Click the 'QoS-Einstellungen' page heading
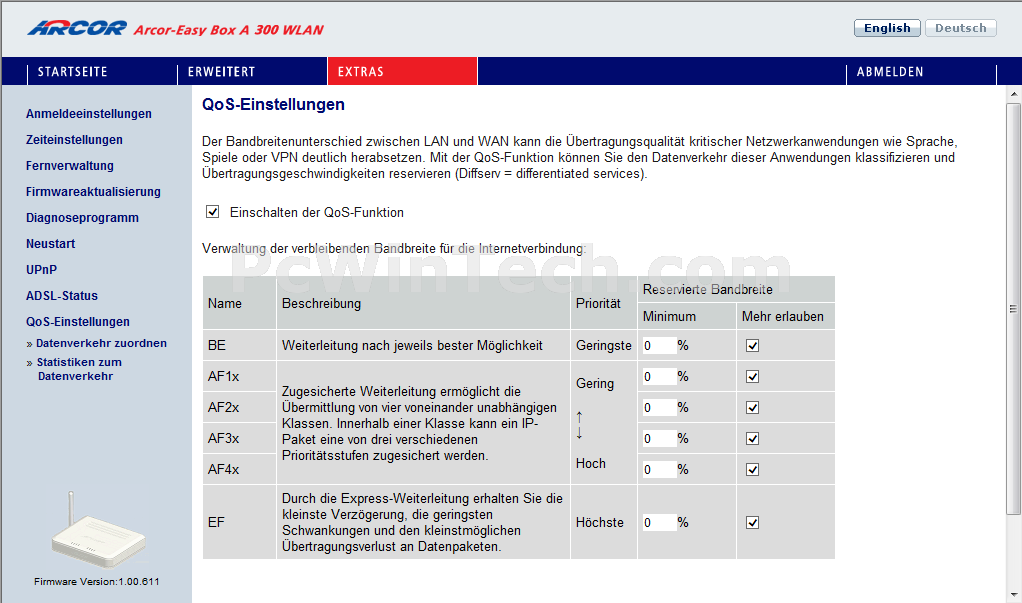 [273, 105]
